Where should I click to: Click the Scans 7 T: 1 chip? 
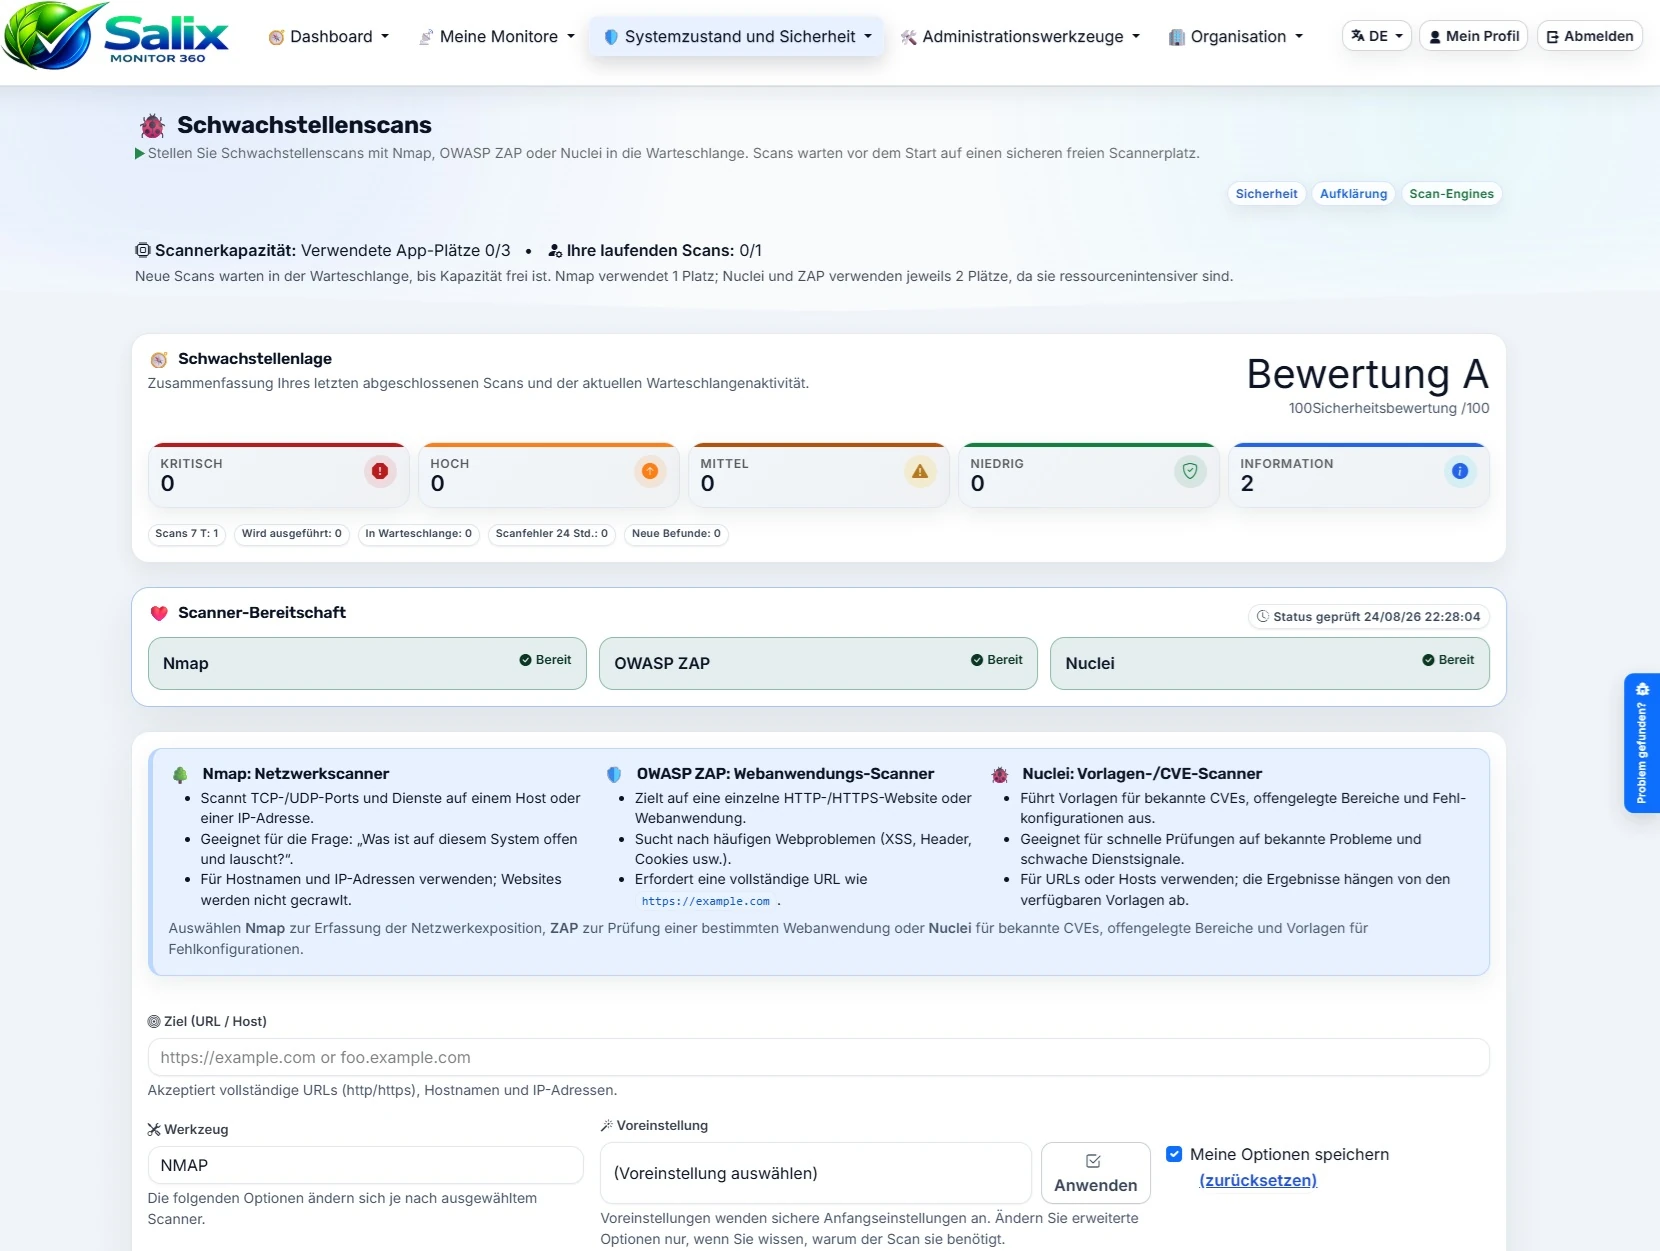click(187, 534)
